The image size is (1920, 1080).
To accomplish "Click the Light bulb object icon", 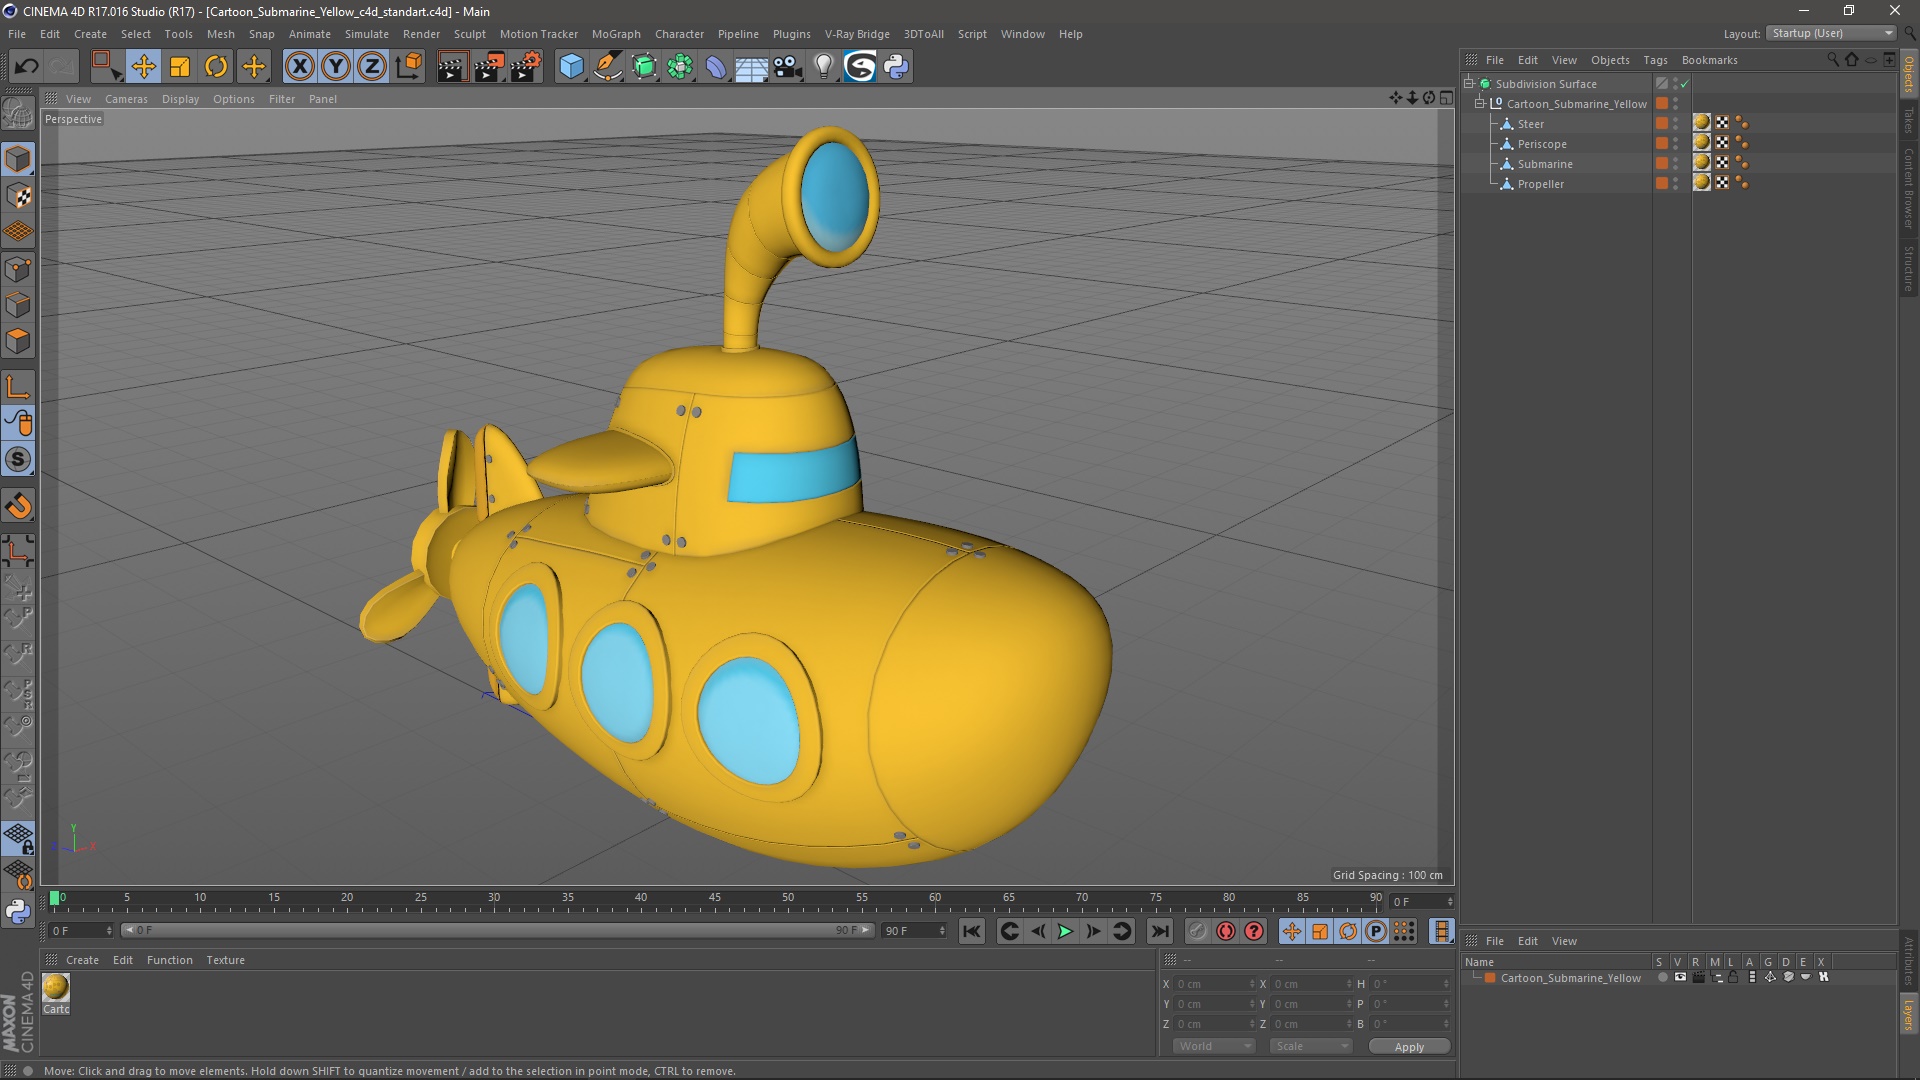I will click(823, 67).
